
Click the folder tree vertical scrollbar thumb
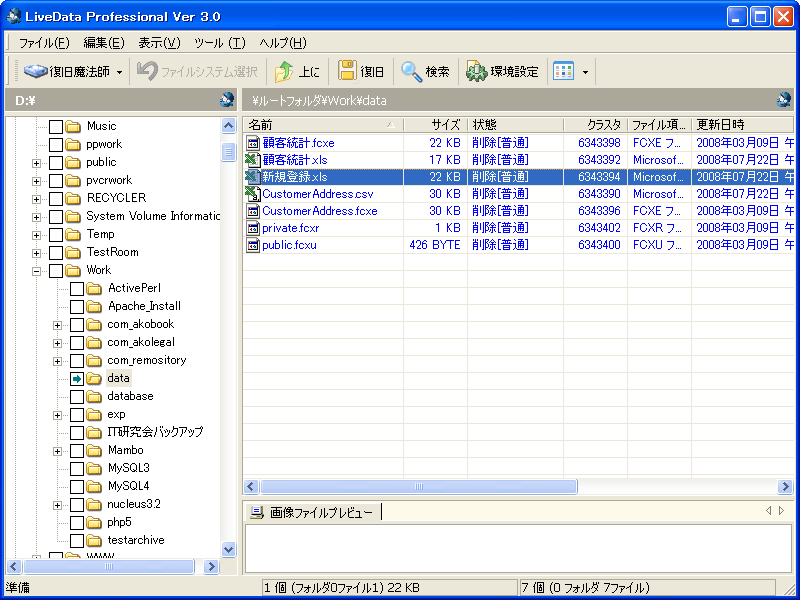coord(229,152)
